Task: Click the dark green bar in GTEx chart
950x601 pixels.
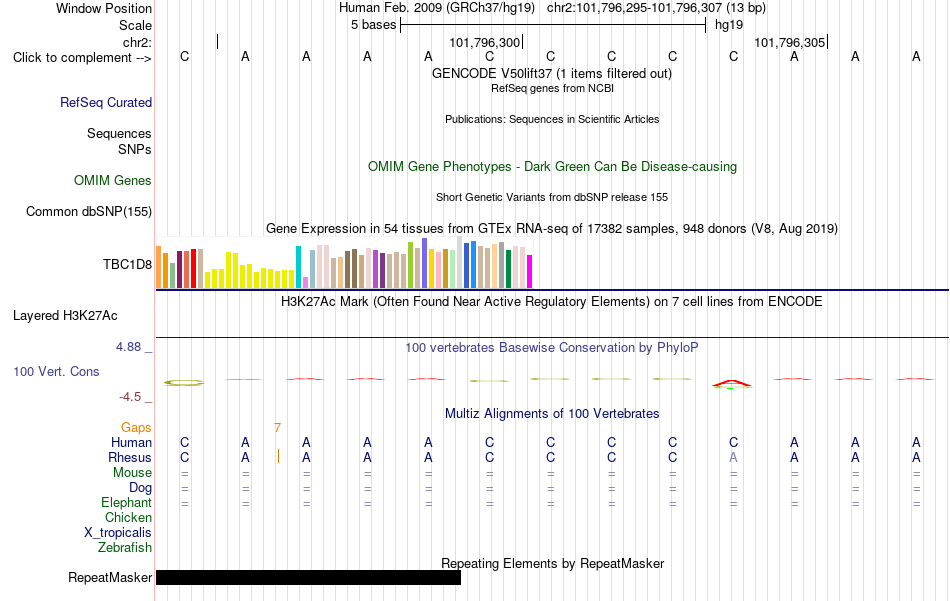Action: click(x=508, y=269)
